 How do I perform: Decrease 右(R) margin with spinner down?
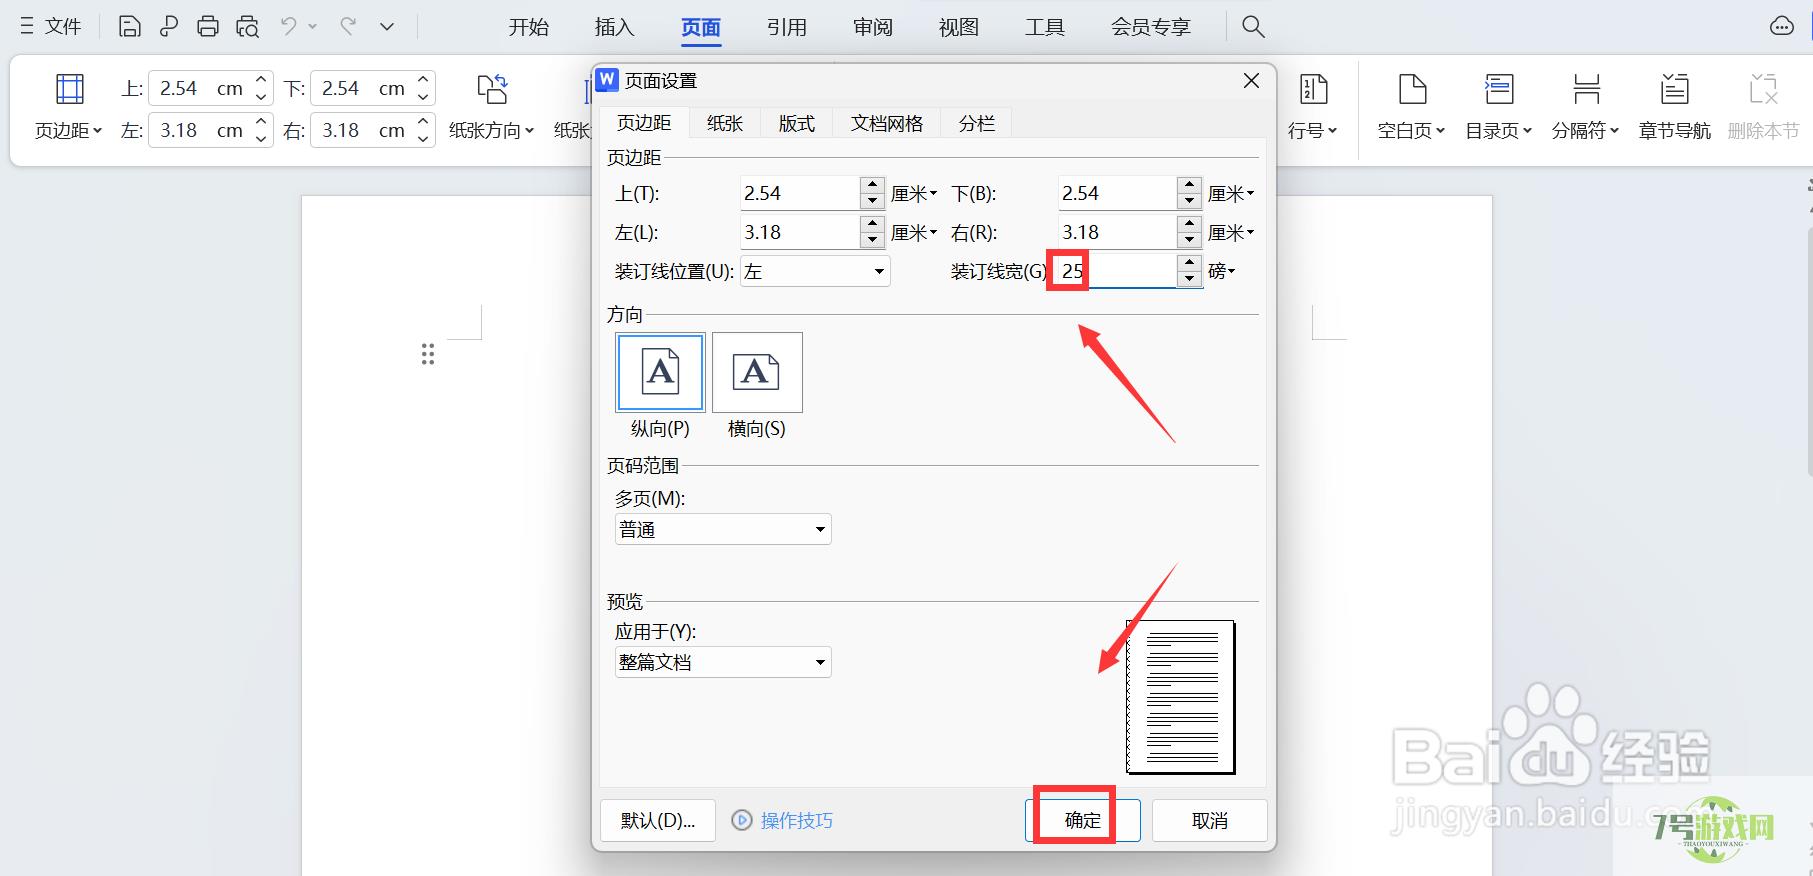point(1189,240)
